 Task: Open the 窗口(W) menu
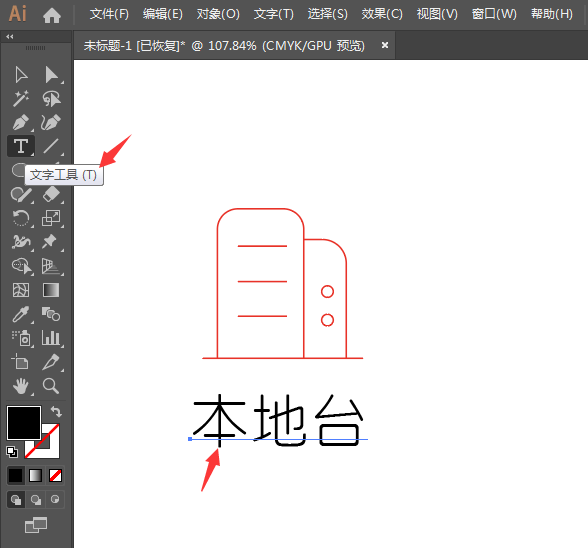point(494,14)
